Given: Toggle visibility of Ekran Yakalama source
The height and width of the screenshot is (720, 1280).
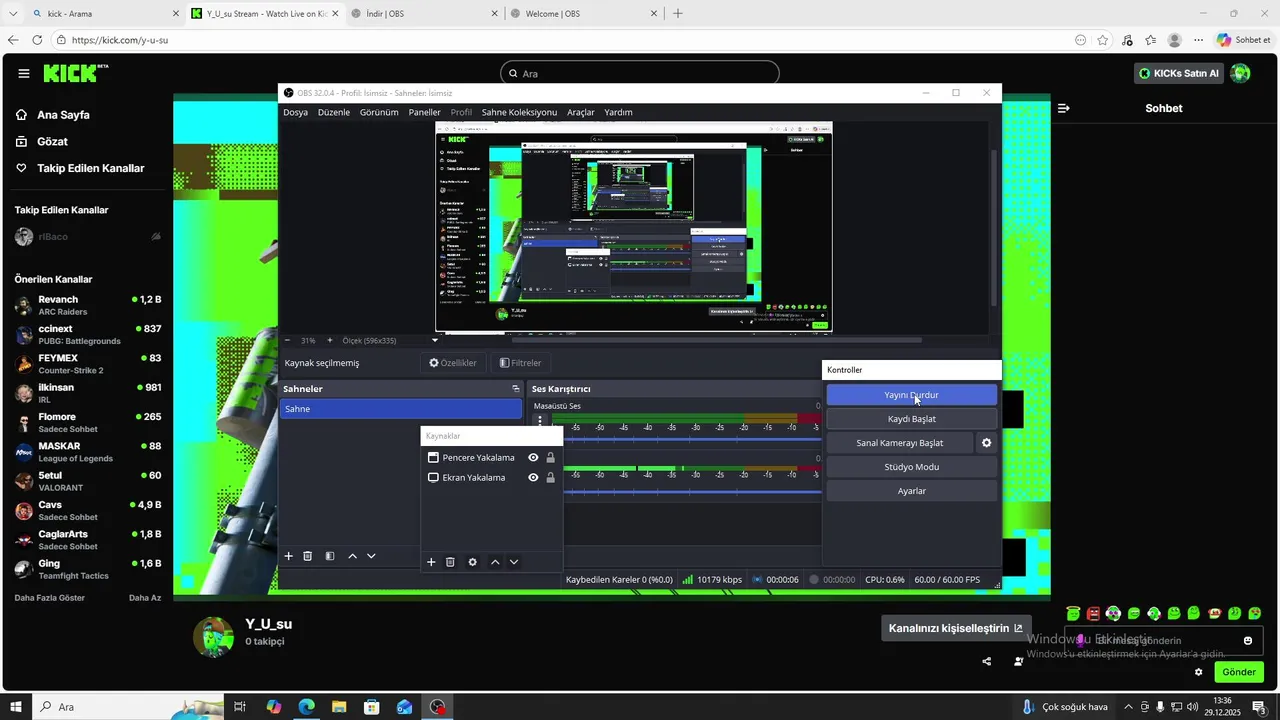Looking at the screenshot, I should tap(533, 478).
